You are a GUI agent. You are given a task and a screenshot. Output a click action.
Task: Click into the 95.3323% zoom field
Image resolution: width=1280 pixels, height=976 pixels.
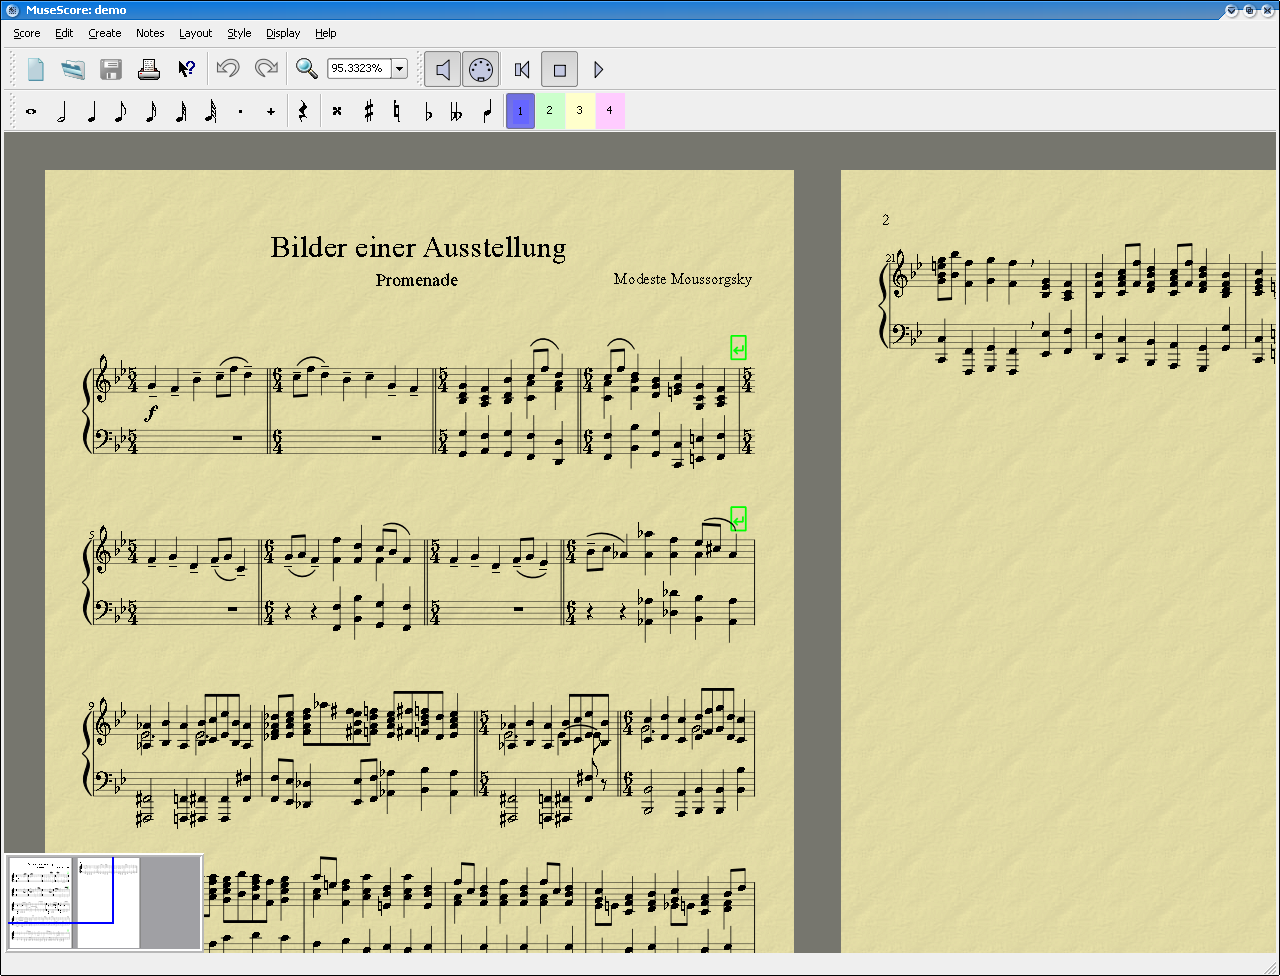click(x=360, y=69)
